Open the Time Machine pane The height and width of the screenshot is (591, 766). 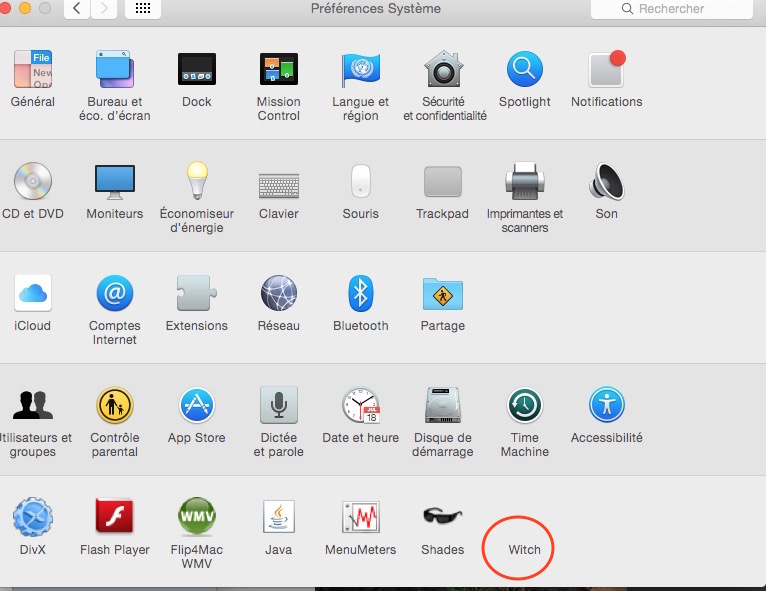click(x=524, y=406)
